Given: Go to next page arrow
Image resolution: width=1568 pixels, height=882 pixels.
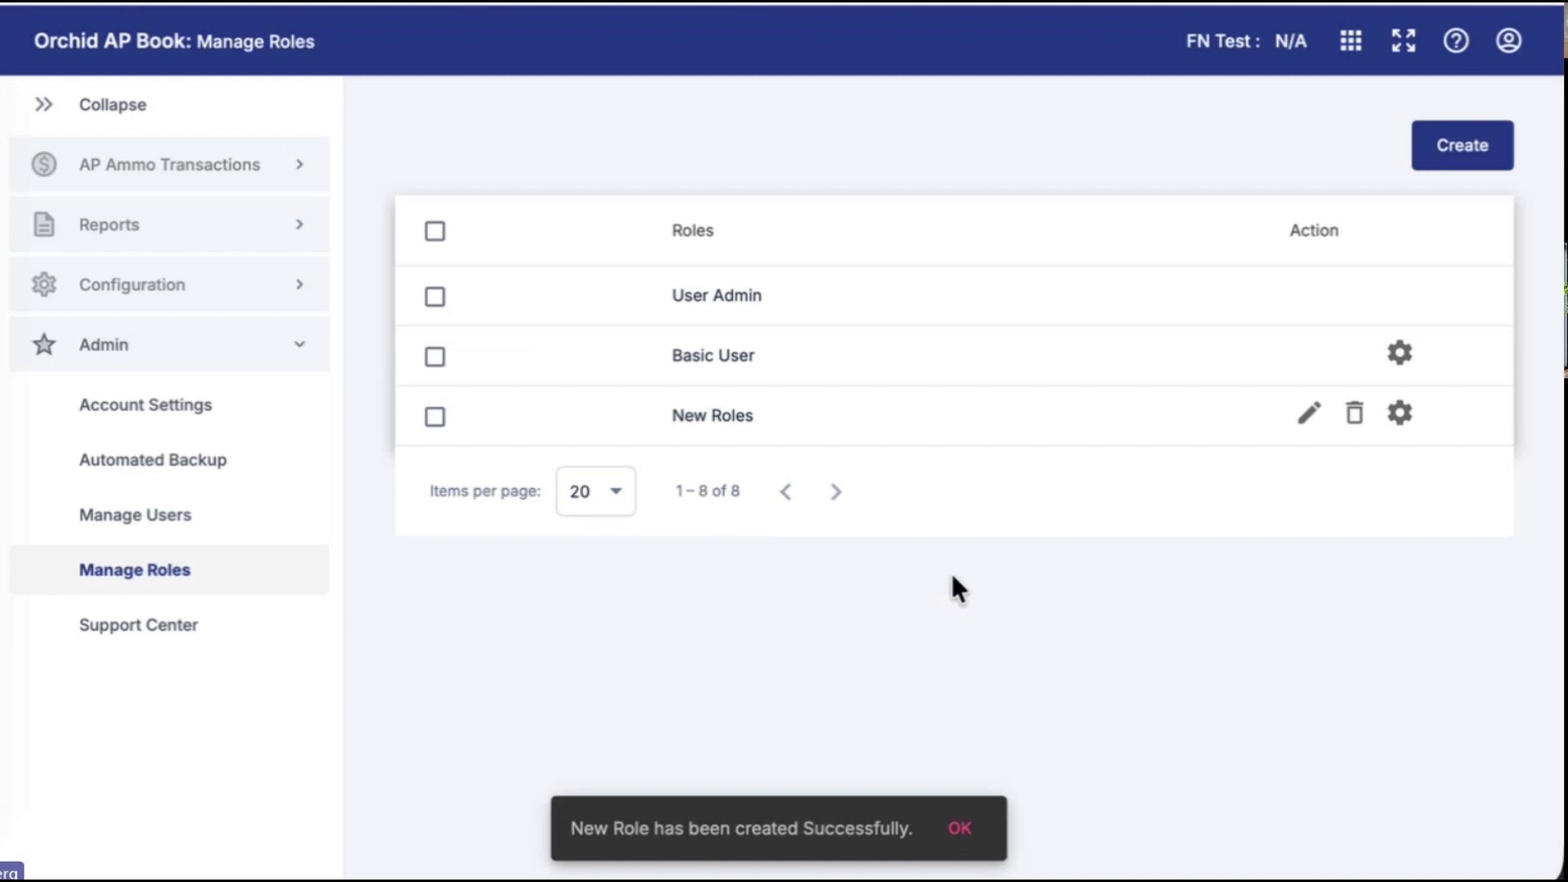Looking at the screenshot, I should (x=836, y=492).
